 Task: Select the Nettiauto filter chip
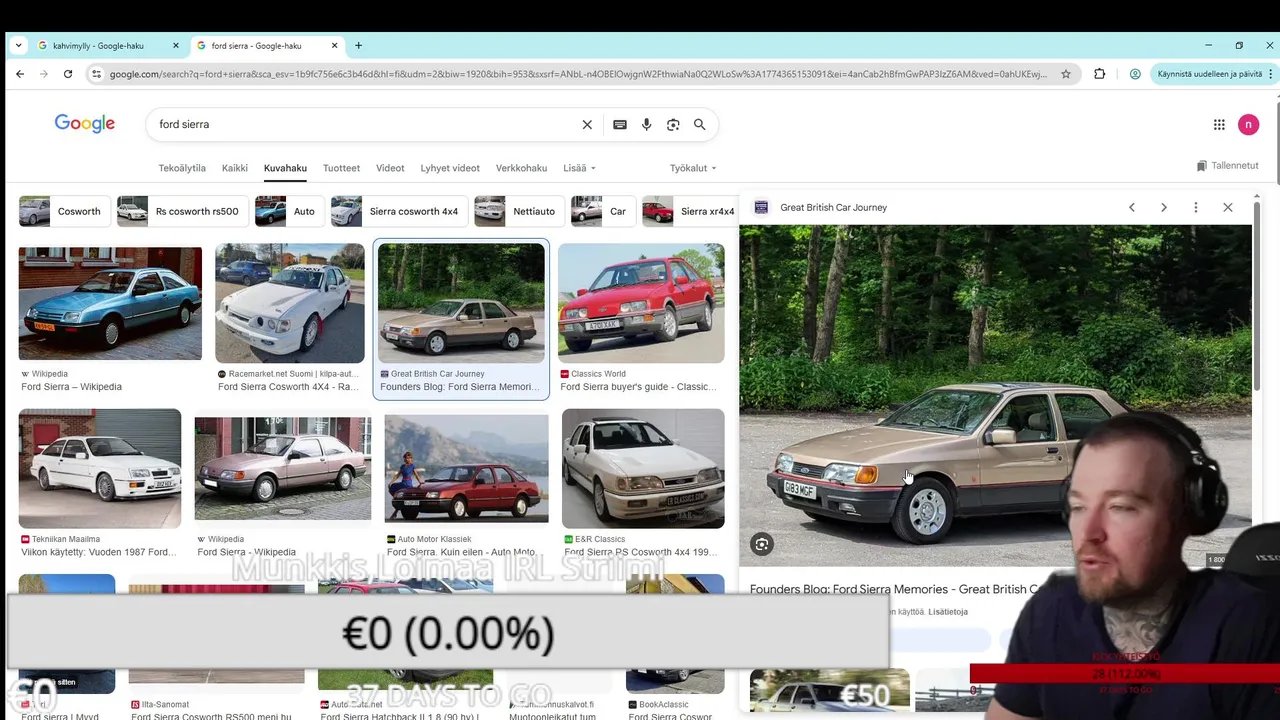pos(517,211)
